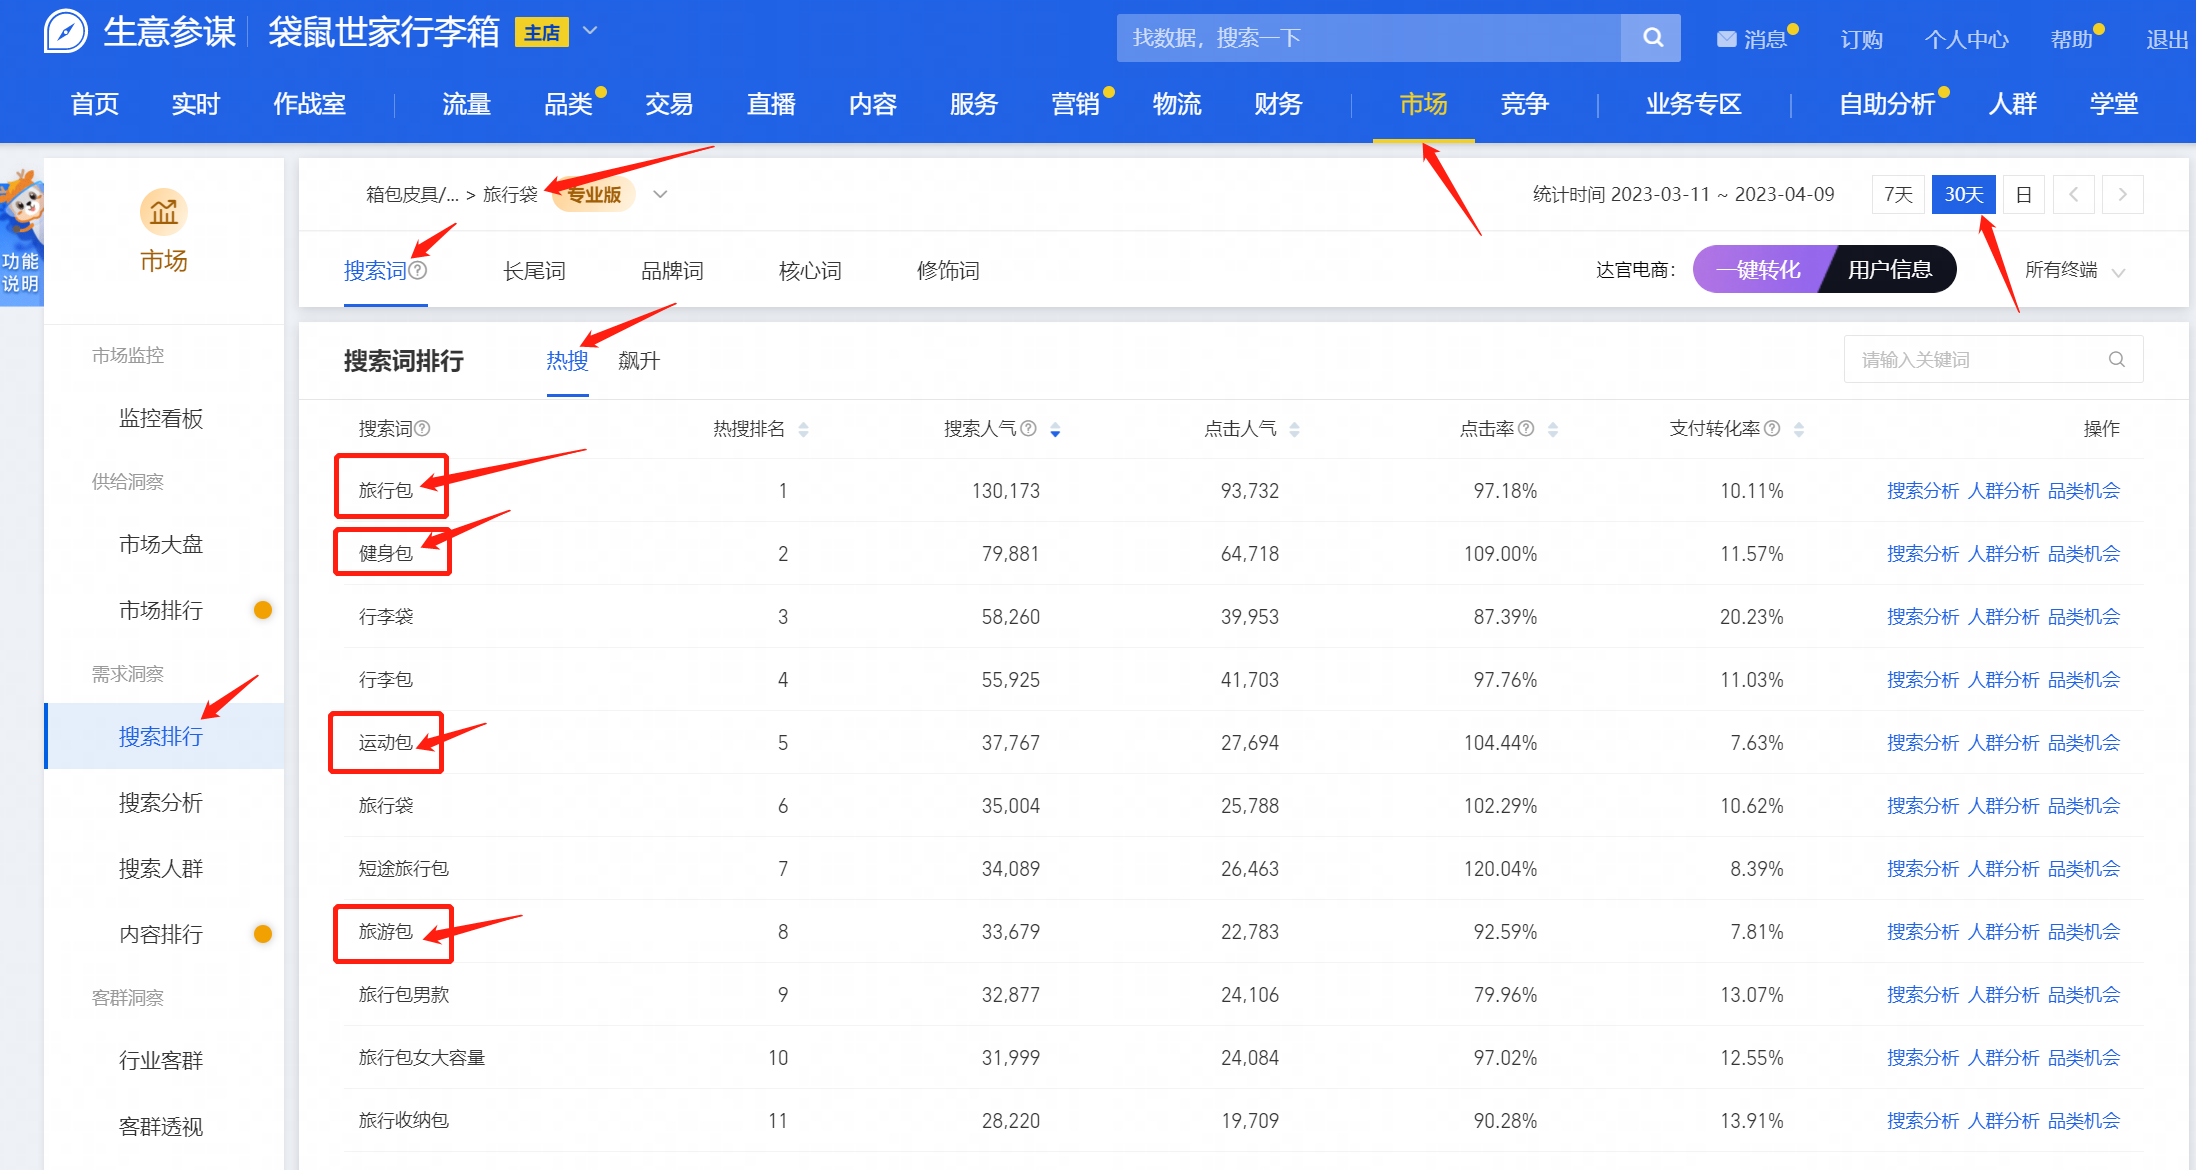
Task: Click the previous period arrow icon
Action: click(x=2073, y=194)
